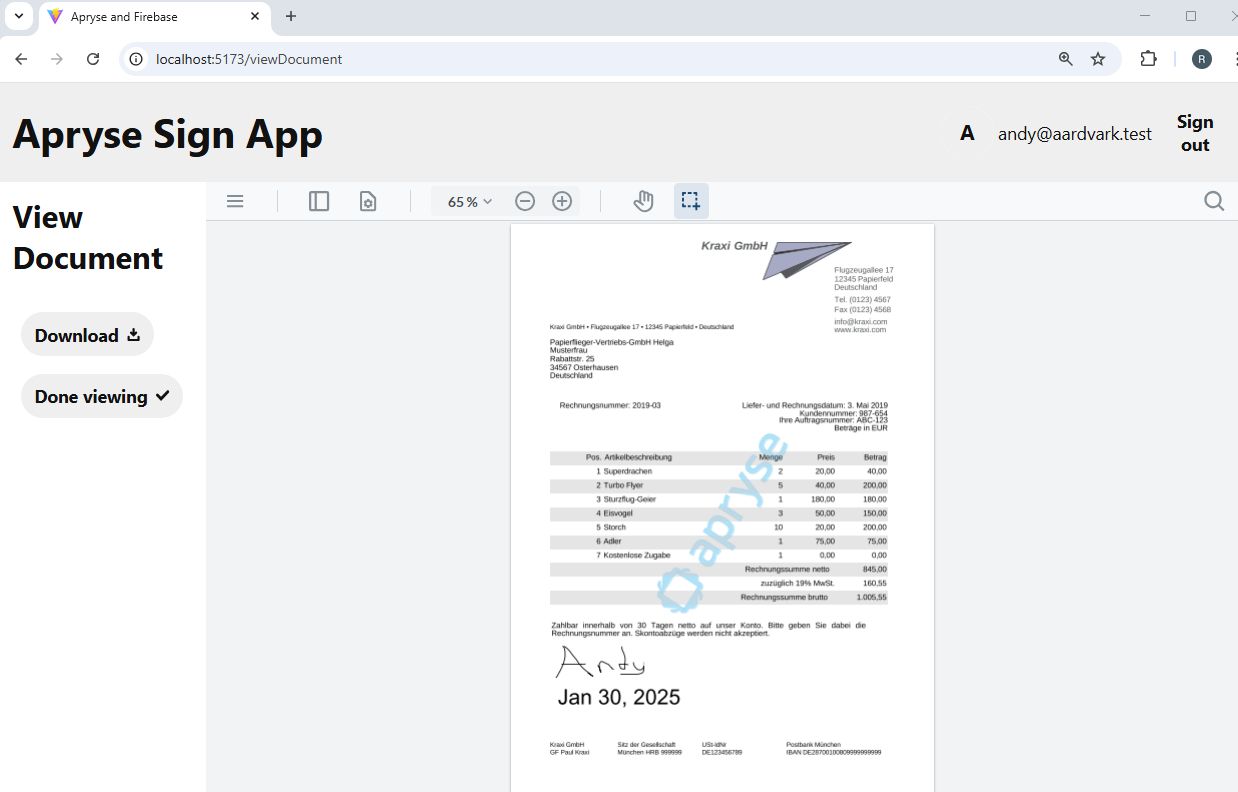
Task: Click the Jan 30, 2025 date text
Action: (x=619, y=697)
